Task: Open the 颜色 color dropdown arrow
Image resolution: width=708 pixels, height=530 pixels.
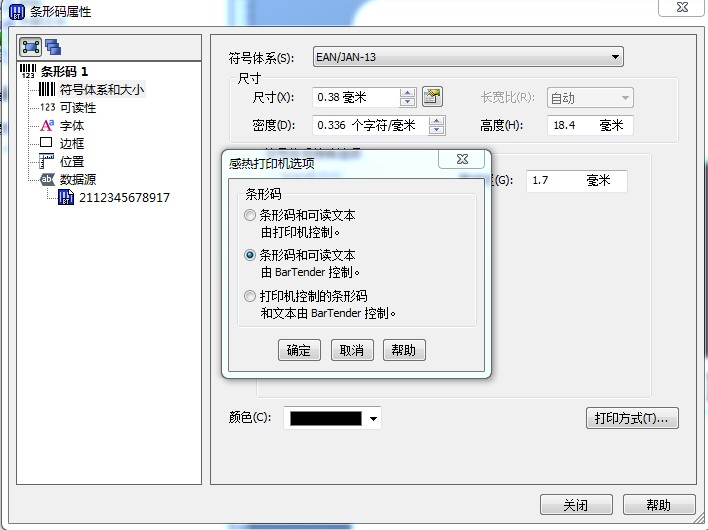Action: 373,418
